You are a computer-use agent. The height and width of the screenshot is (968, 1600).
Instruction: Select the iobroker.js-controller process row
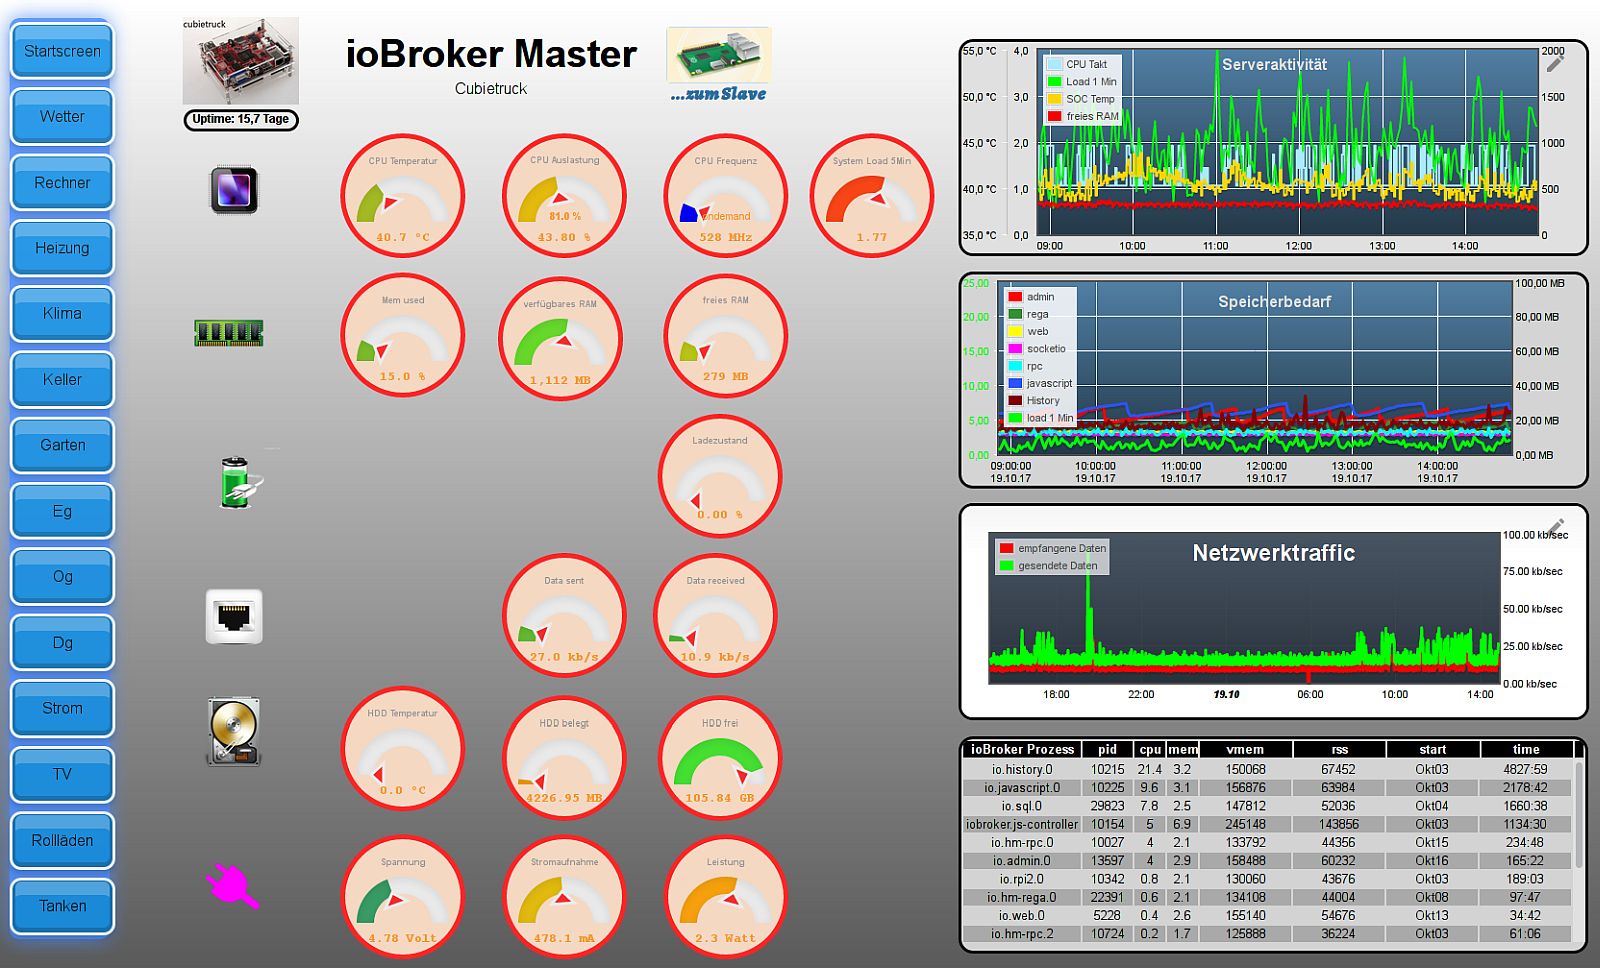click(x=1268, y=825)
